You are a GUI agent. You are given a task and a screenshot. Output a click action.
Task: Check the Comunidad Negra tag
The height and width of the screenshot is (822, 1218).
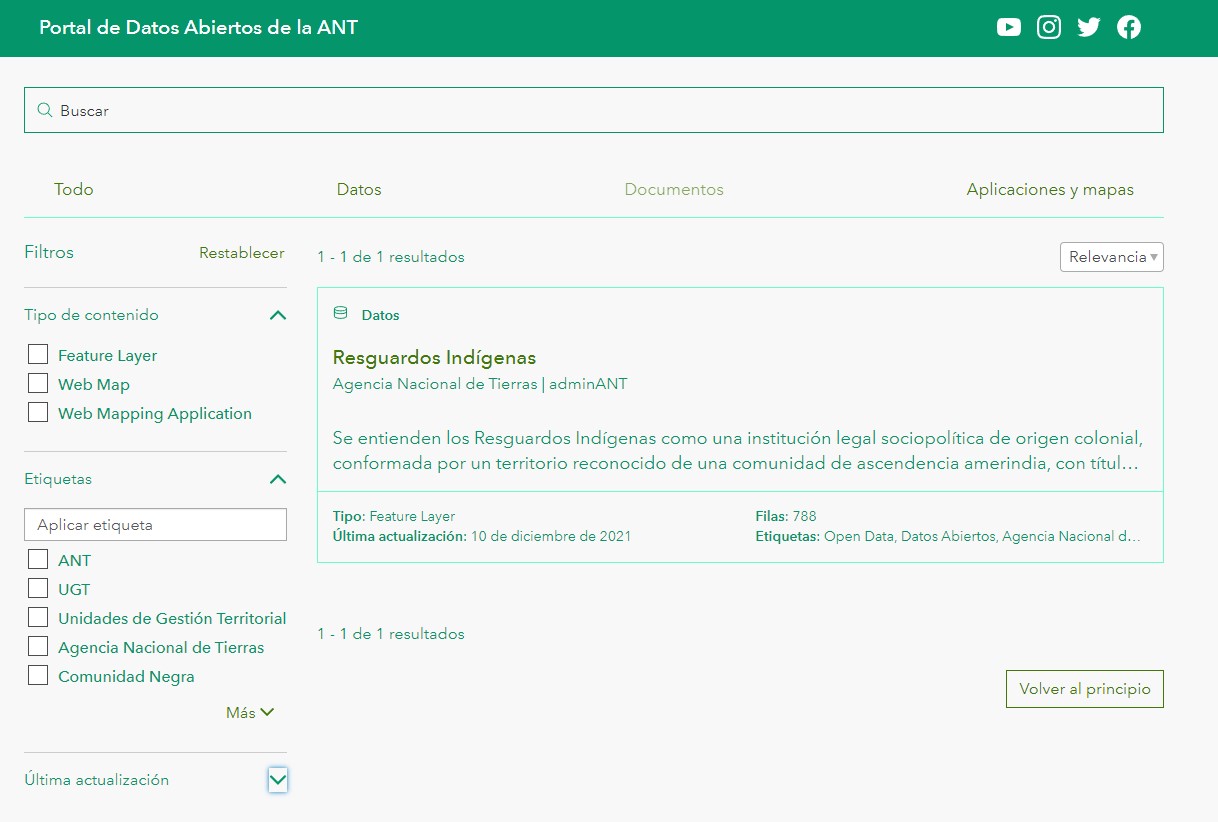pos(38,675)
